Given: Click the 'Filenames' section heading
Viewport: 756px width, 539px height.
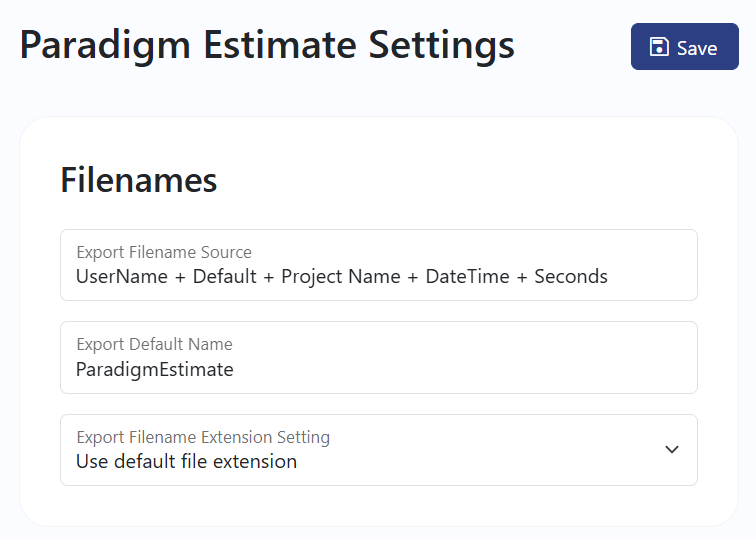Looking at the screenshot, I should pos(139,180).
